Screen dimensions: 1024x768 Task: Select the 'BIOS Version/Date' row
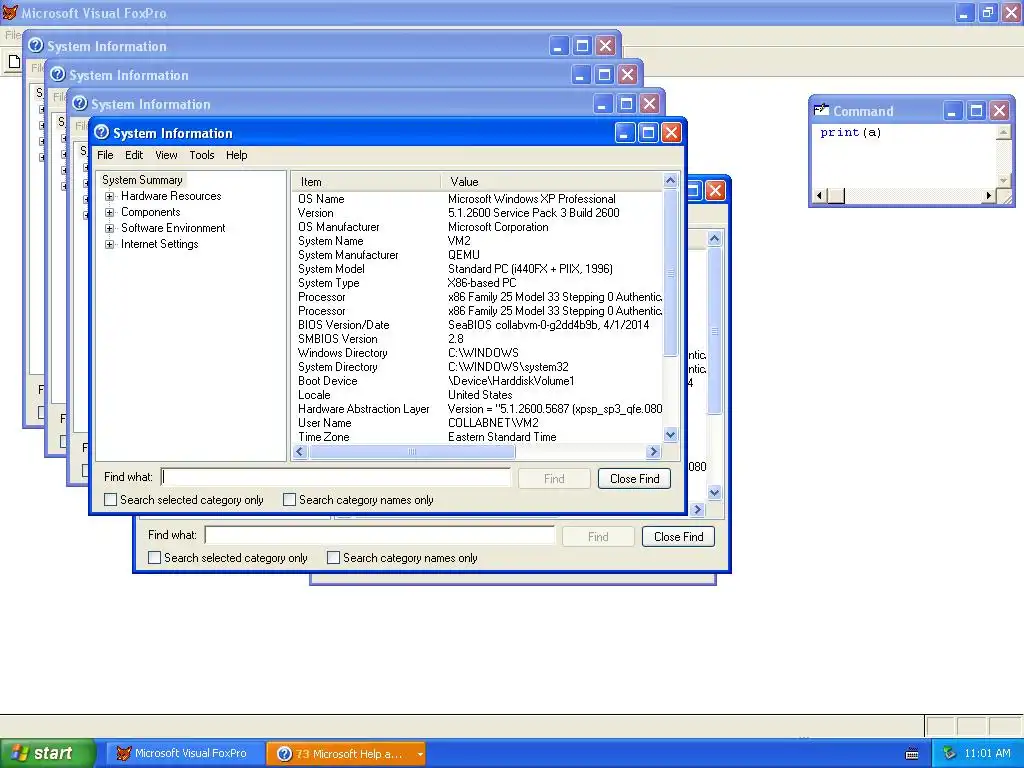[477, 325]
